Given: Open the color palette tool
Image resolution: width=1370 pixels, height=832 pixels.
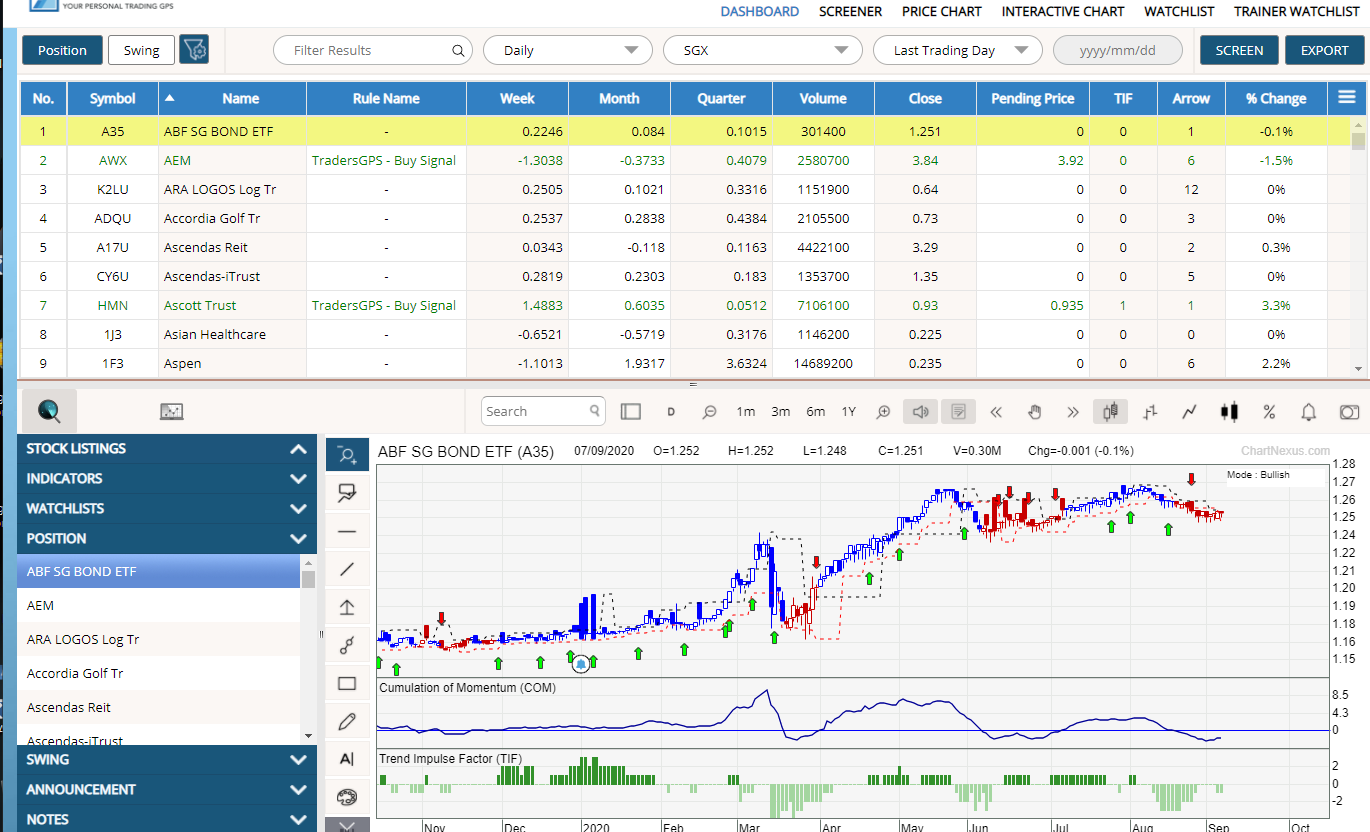Looking at the screenshot, I should 347,797.
